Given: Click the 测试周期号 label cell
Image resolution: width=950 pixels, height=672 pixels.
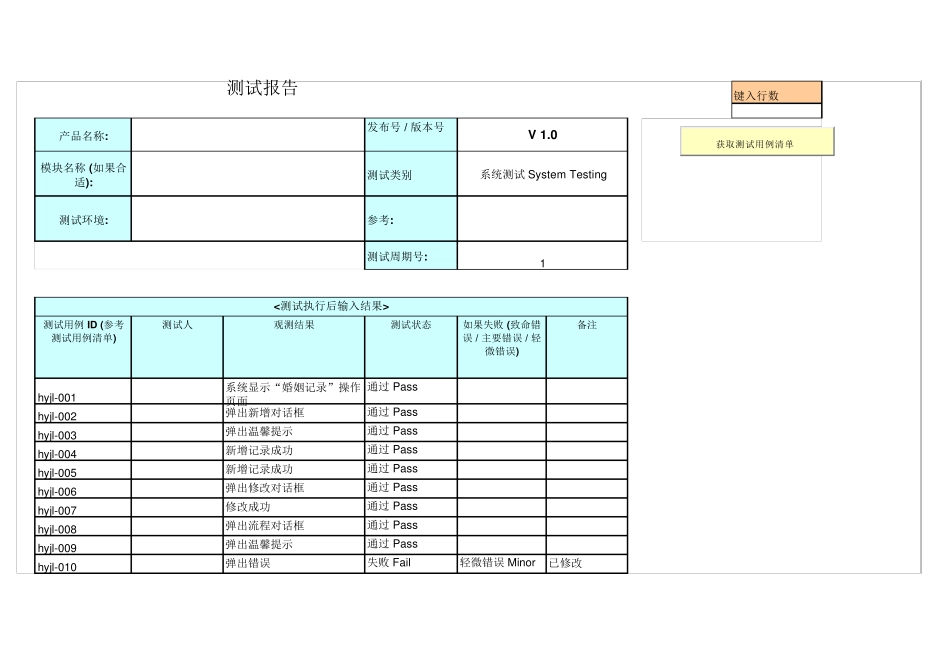Looking at the screenshot, I should pos(411,256).
